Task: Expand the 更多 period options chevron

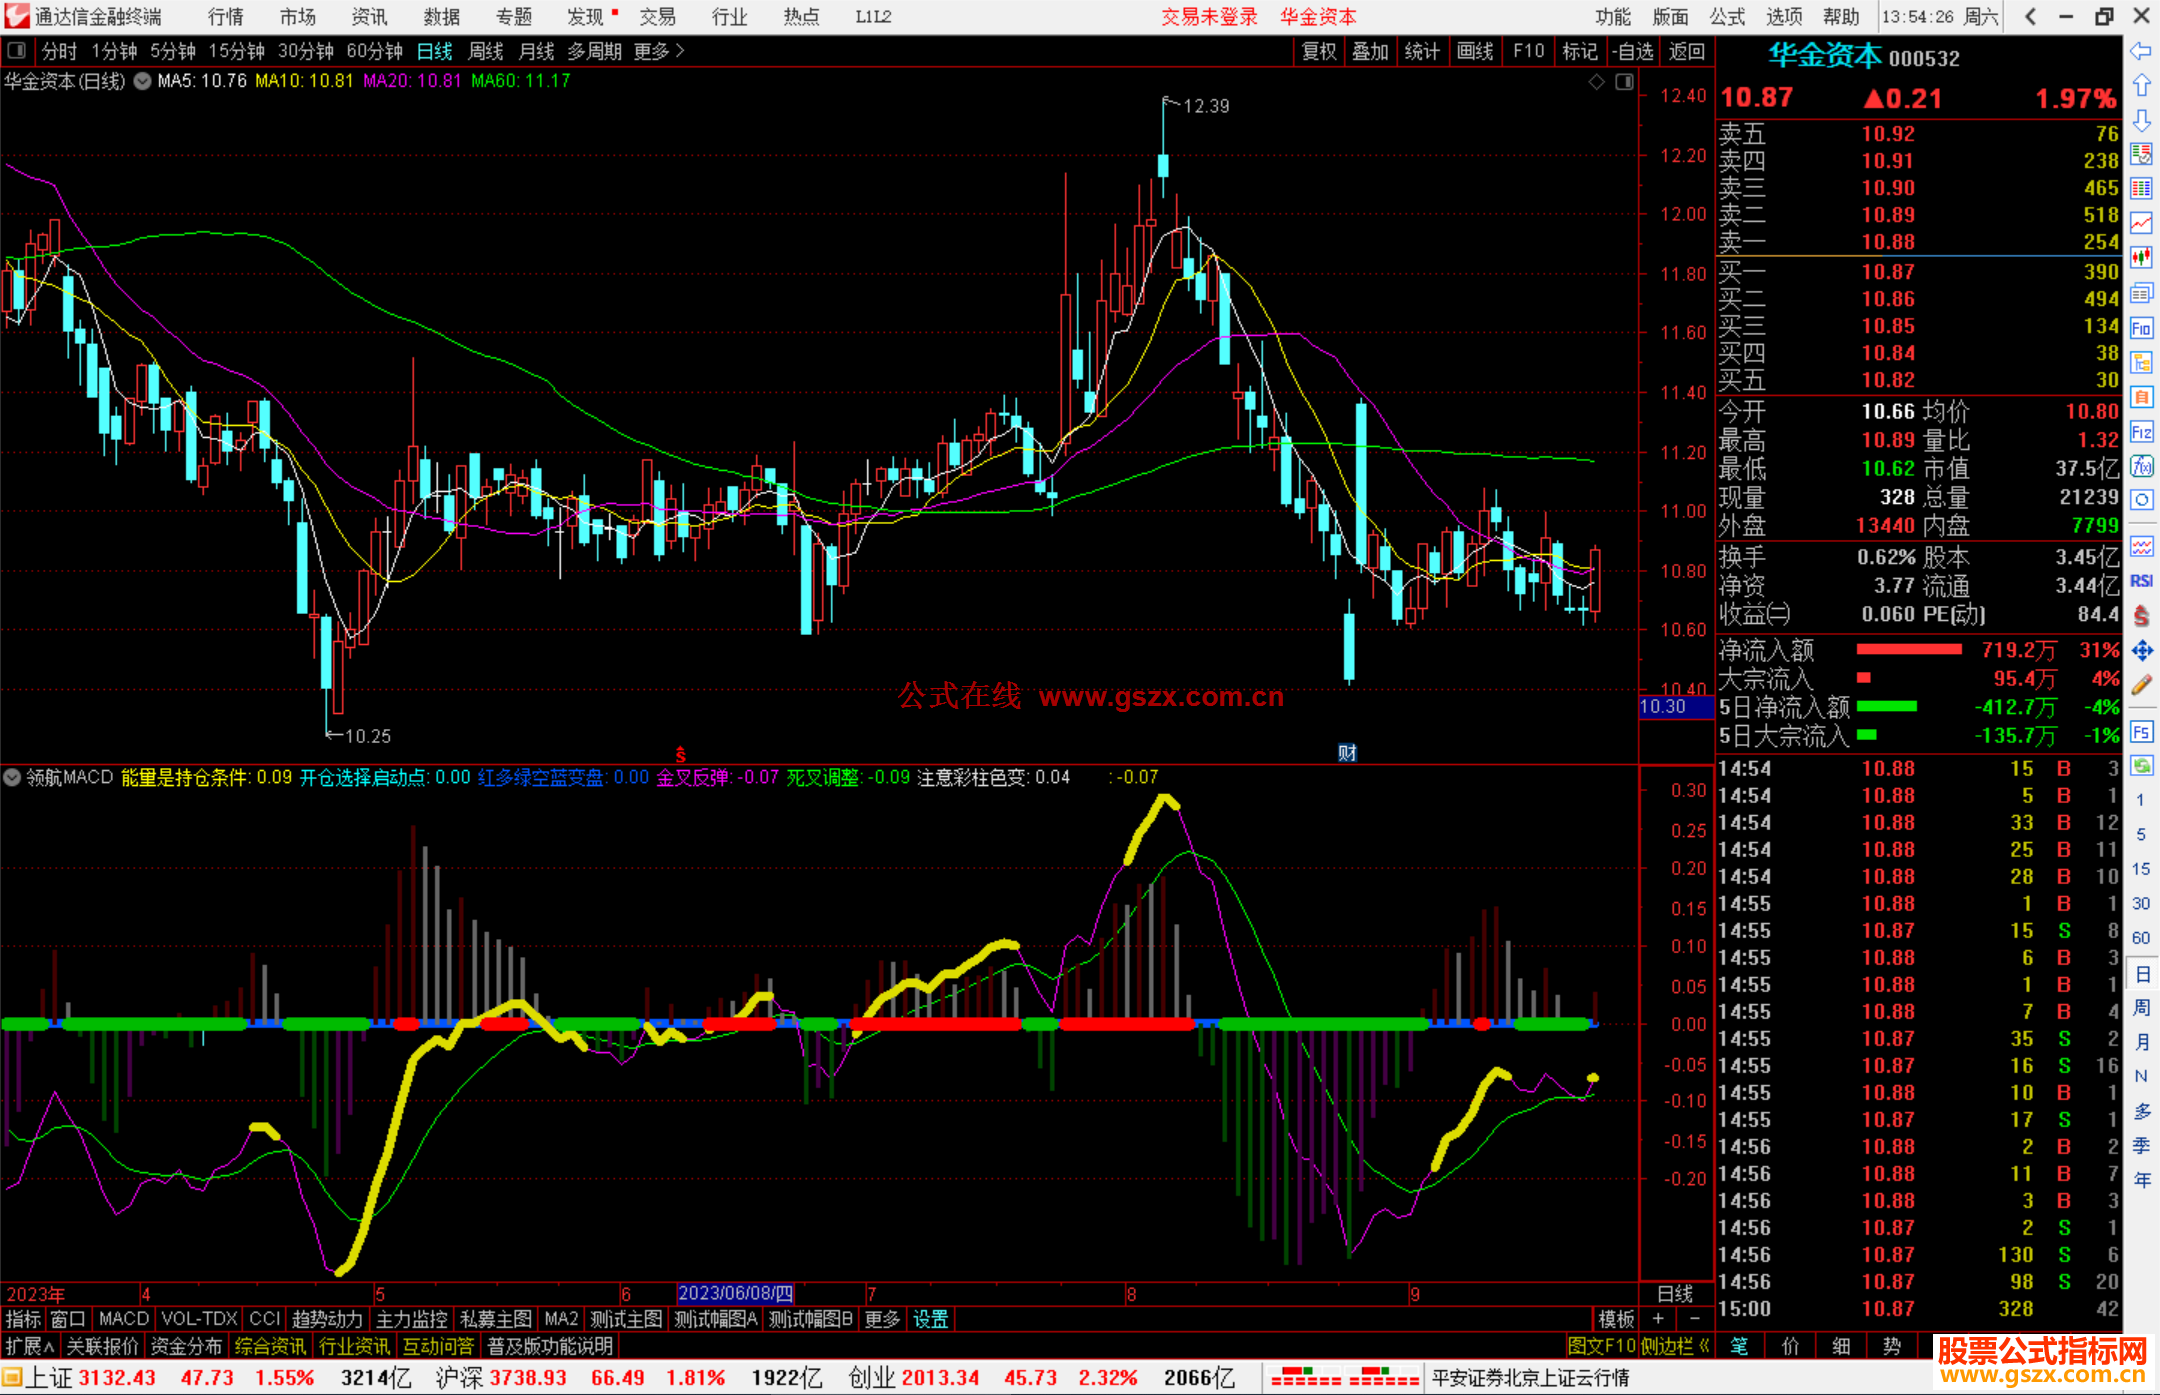Action: (681, 51)
